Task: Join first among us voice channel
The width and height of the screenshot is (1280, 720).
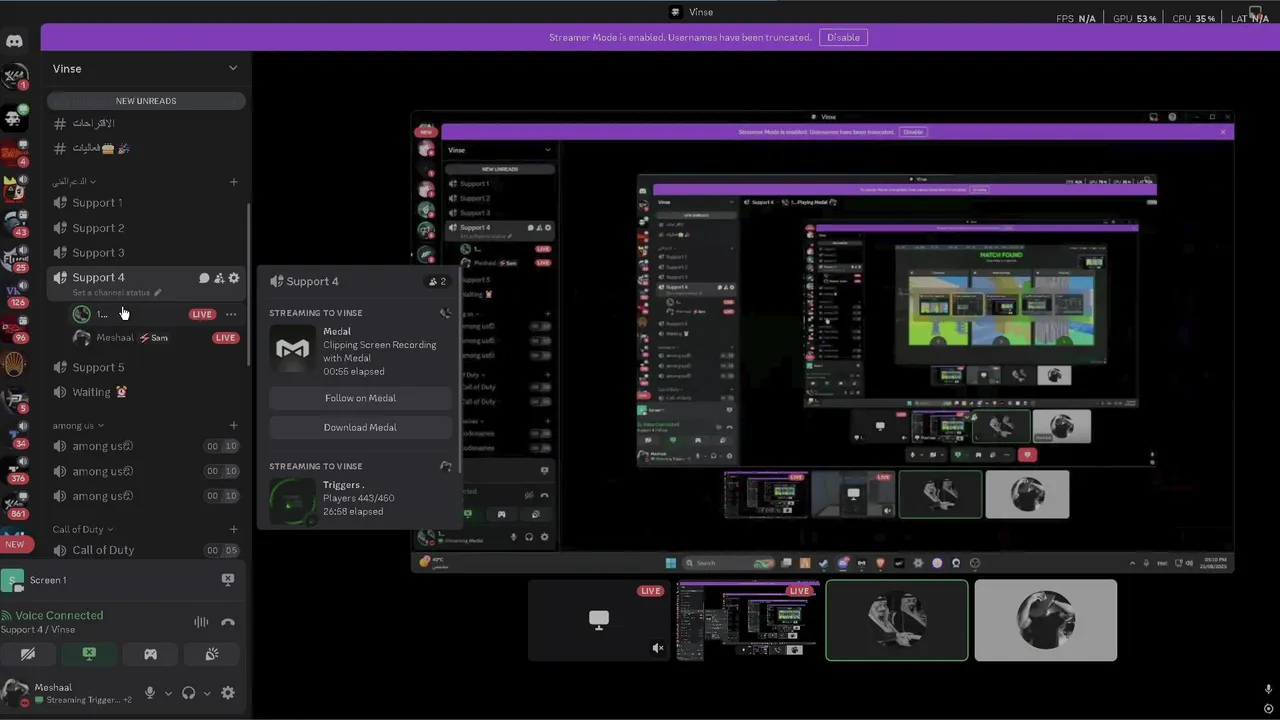Action: [146, 446]
